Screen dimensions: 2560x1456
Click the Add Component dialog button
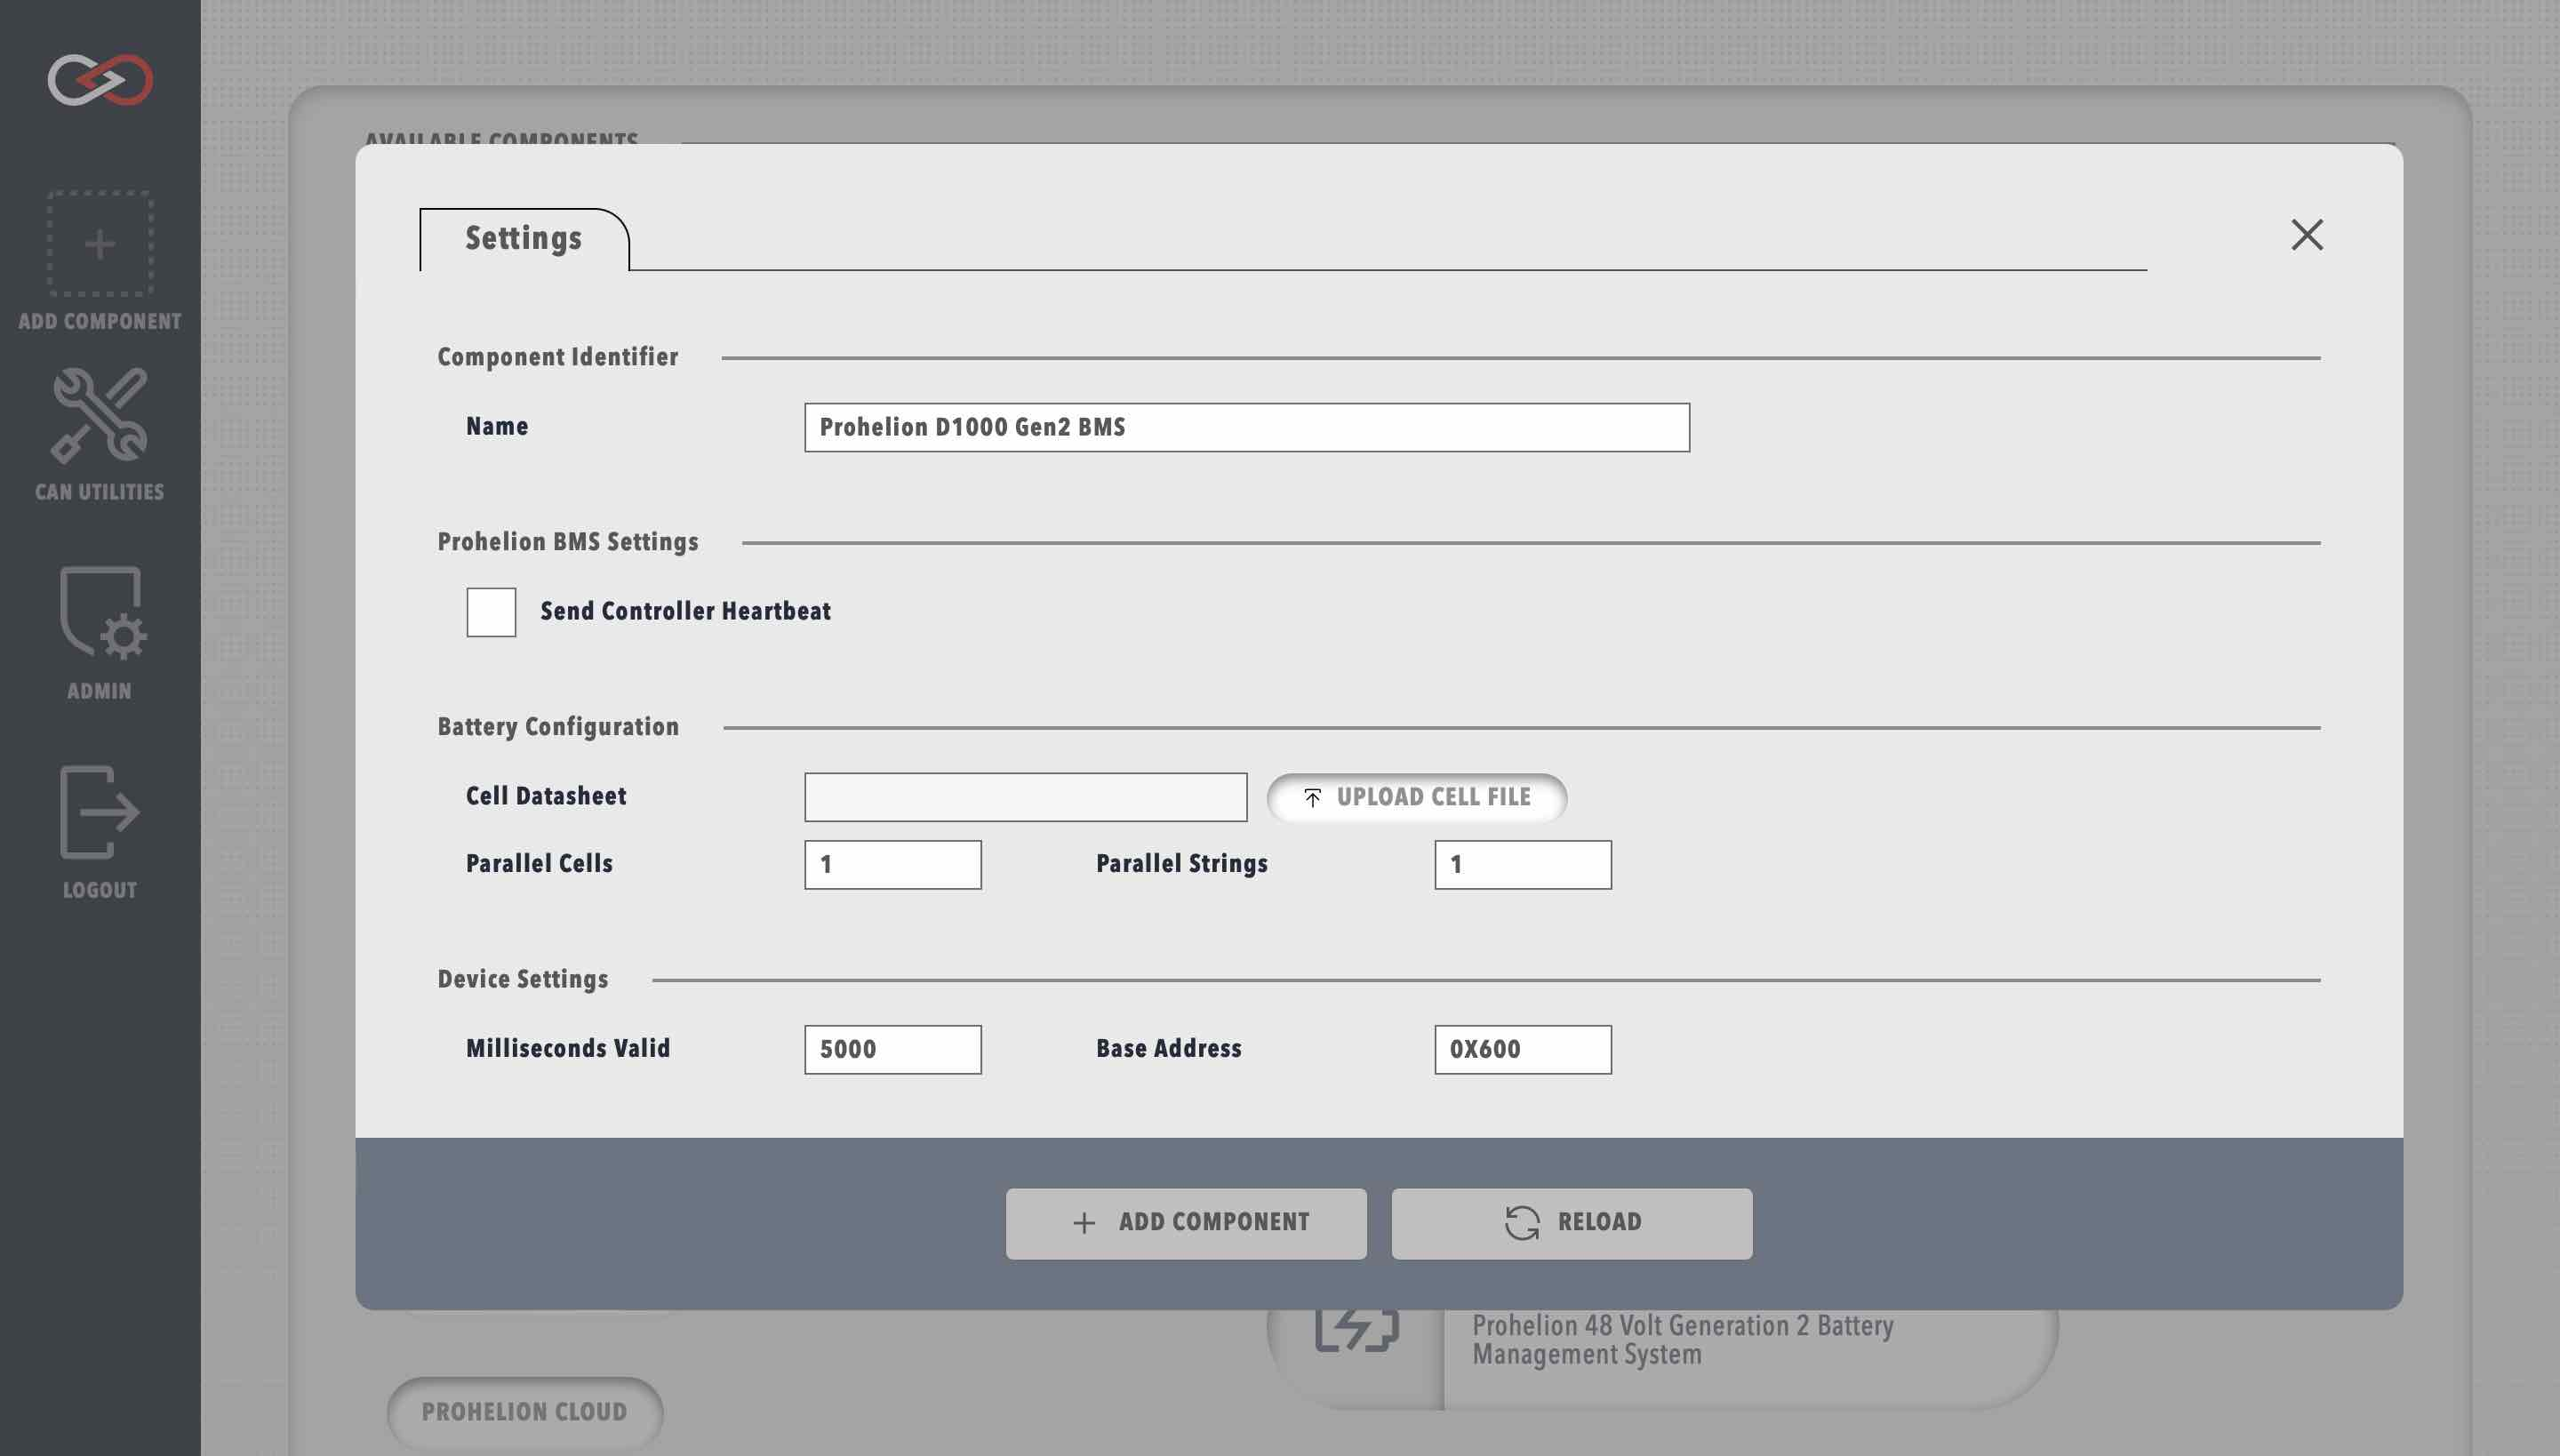click(x=1186, y=1223)
